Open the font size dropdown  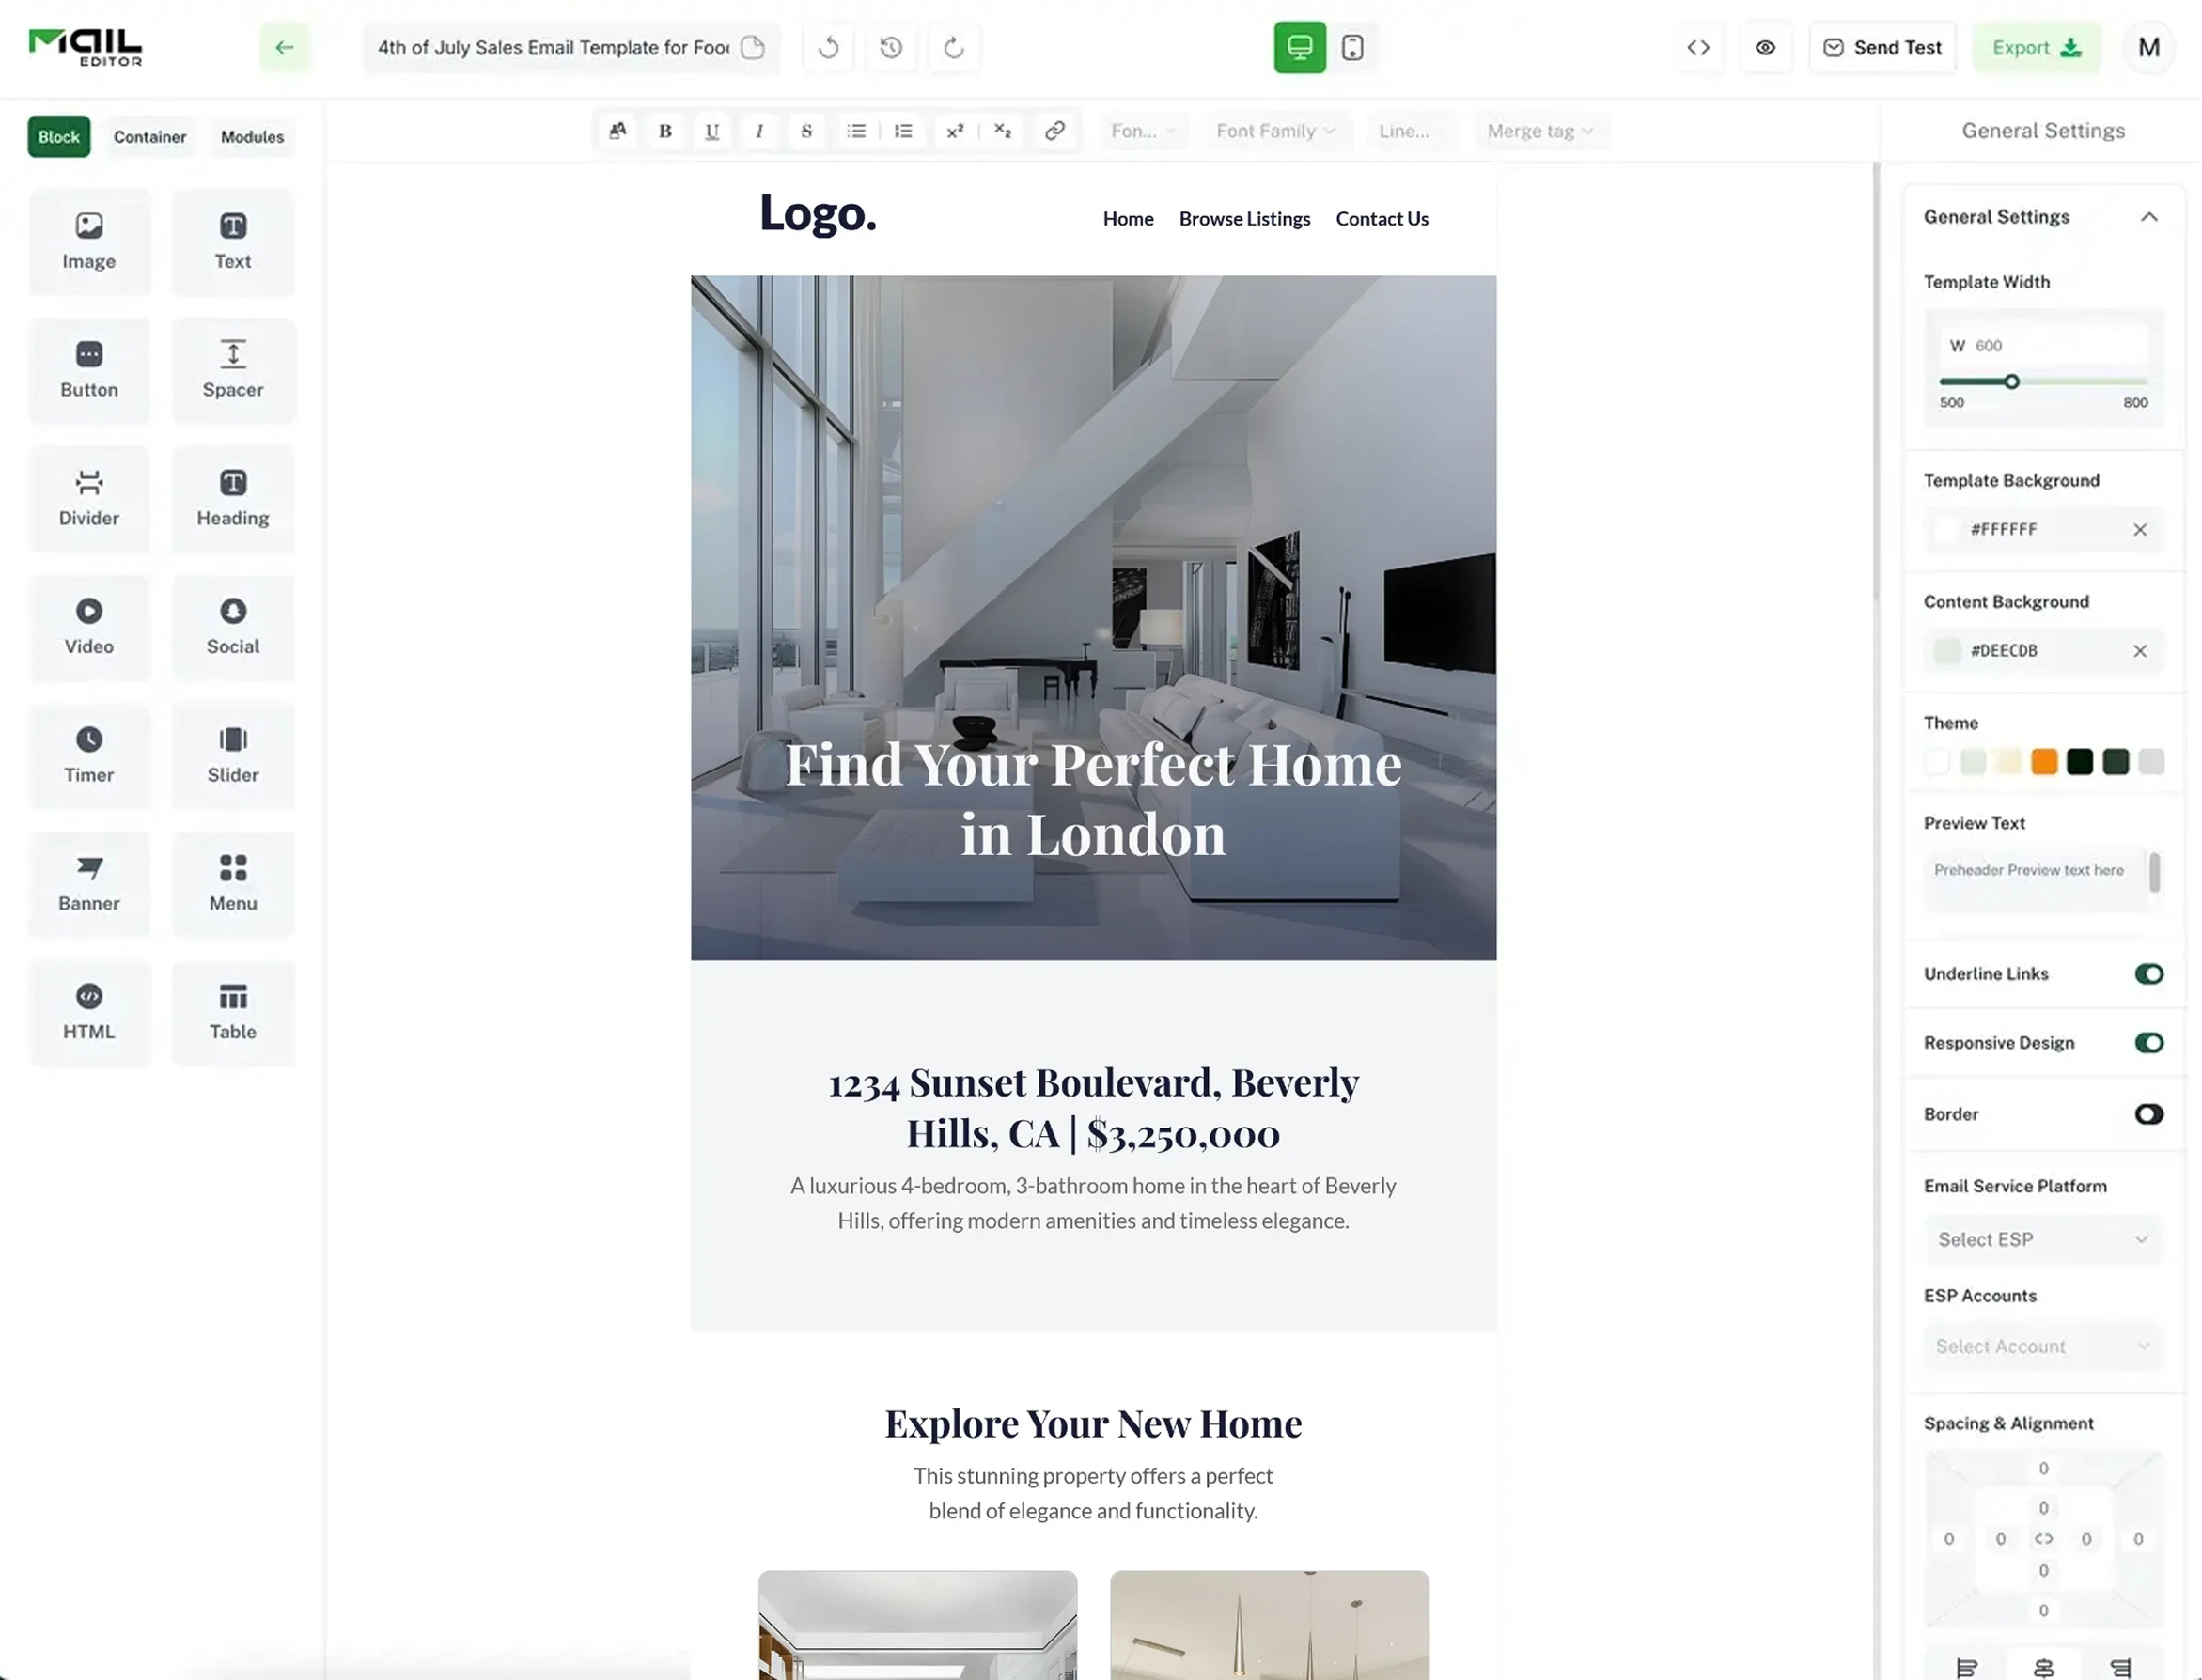1144,131
